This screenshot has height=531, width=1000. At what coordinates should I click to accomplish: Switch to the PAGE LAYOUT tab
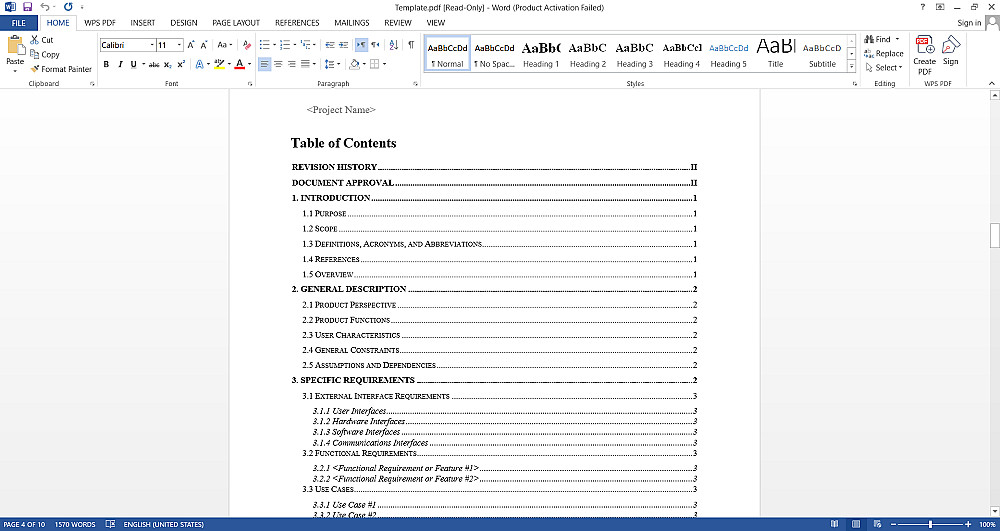coord(236,23)
